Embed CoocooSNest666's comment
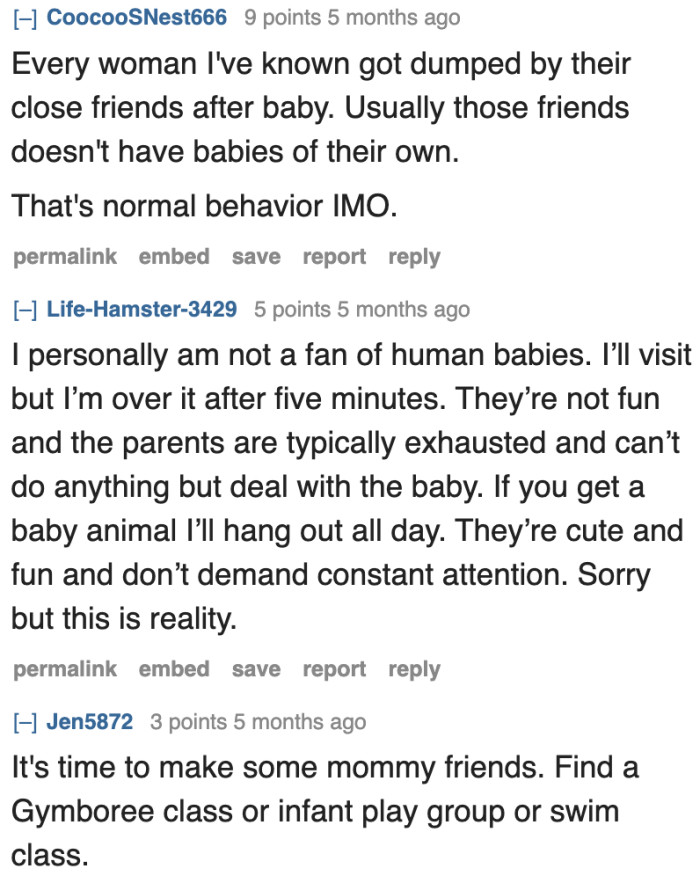The width and height of the screenshot is (700, 876). click(x=174, y=257)
